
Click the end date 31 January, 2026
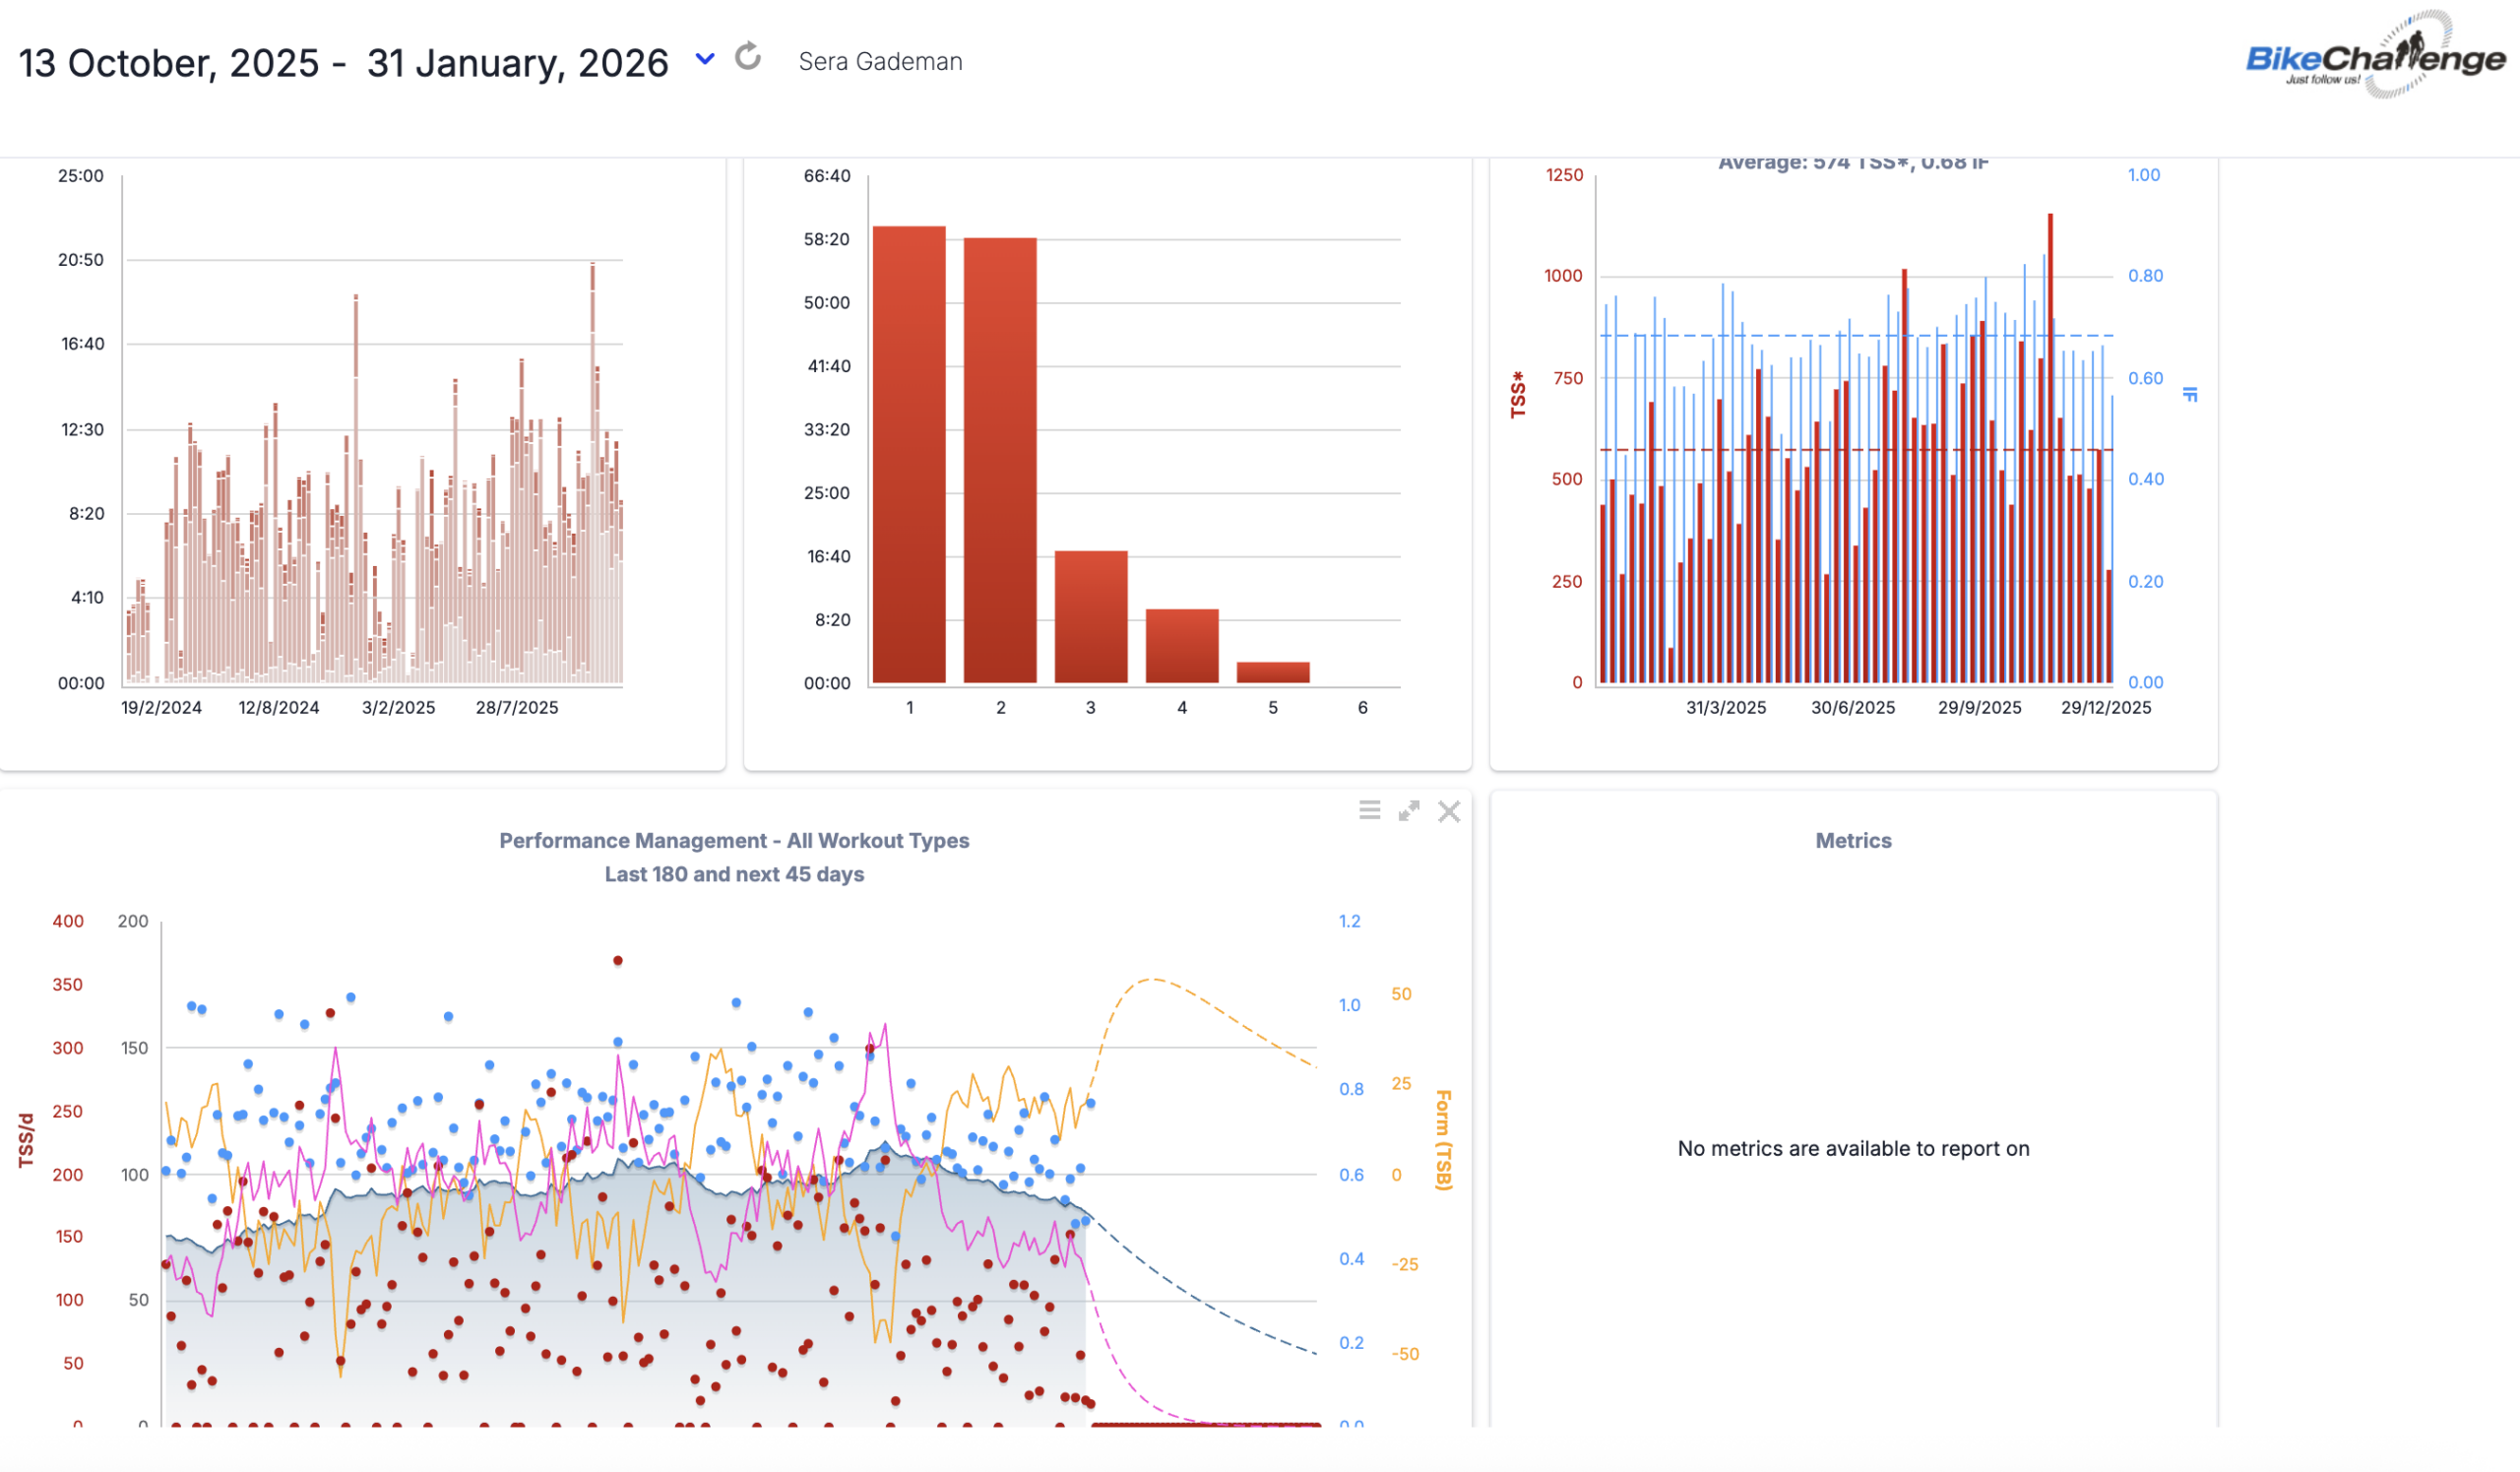[517, 63]
